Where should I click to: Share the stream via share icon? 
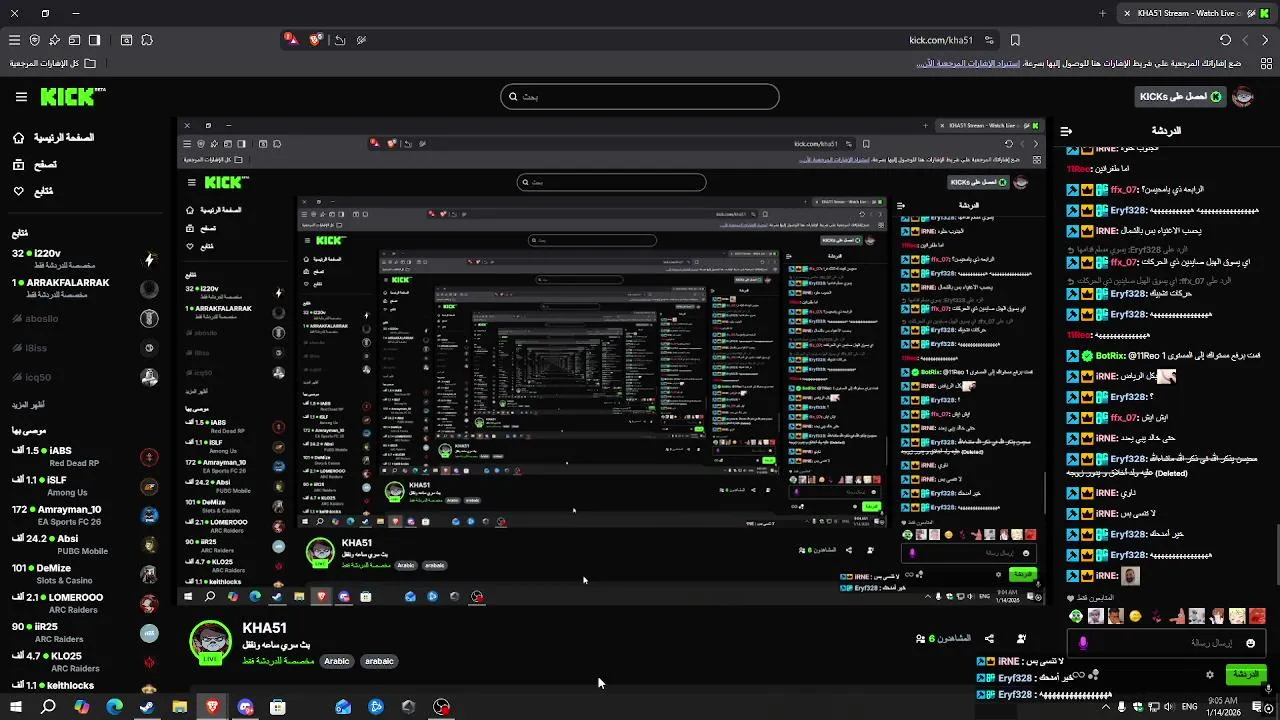coord(989,638)
